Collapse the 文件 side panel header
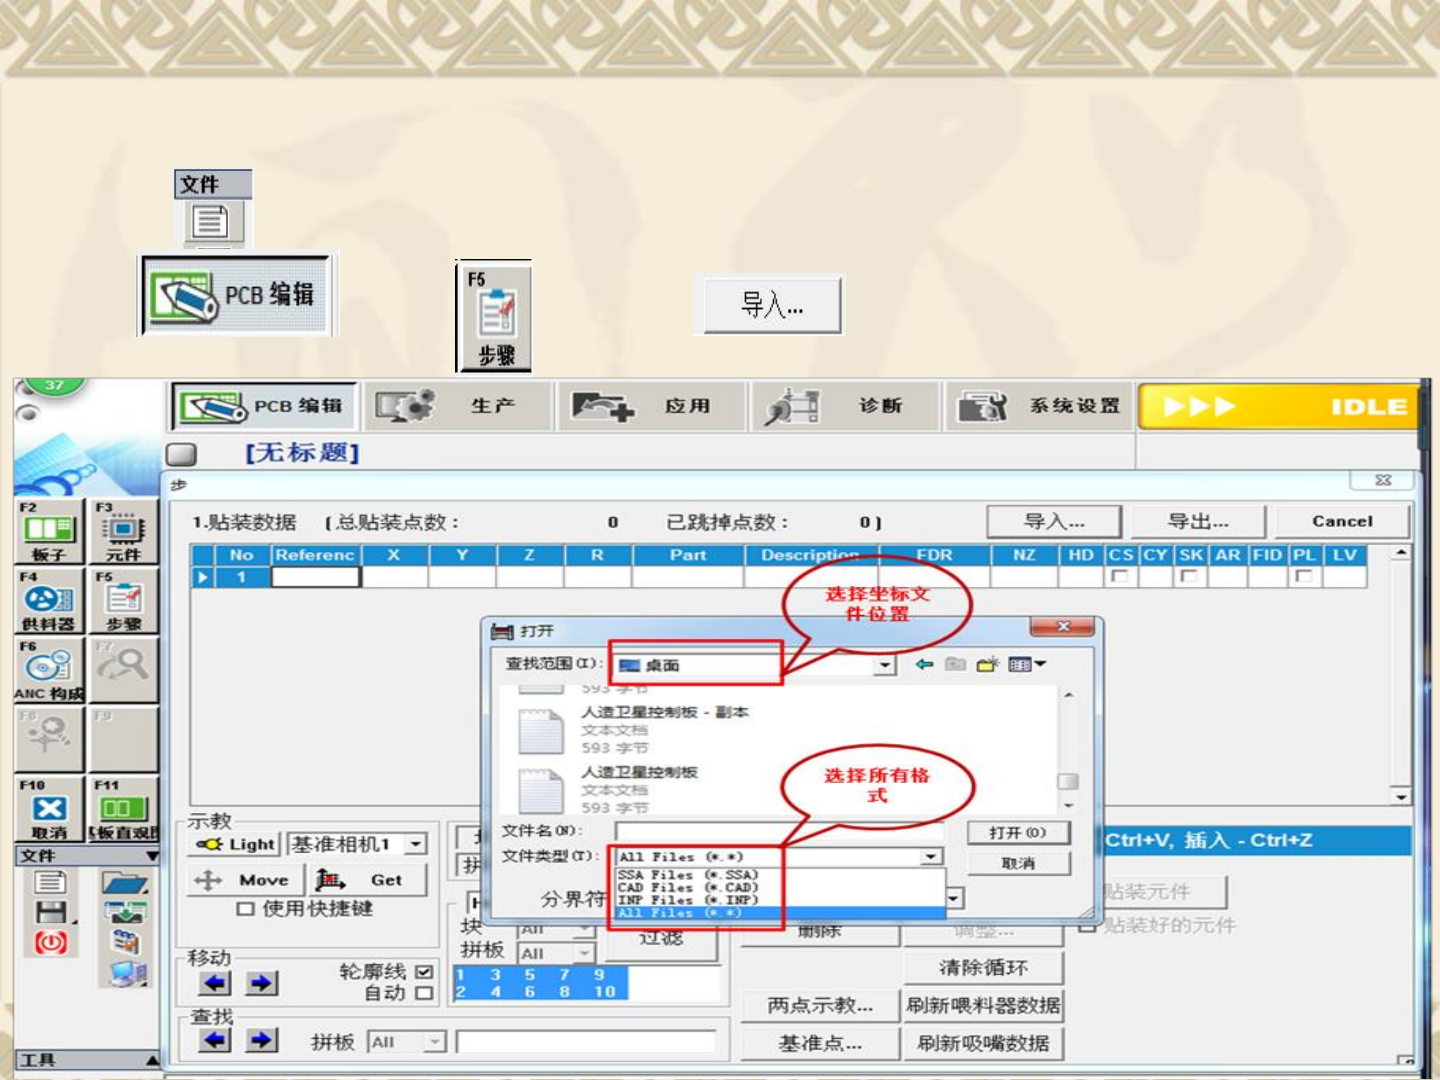Image resolution: width=1440 pixels, height=1080 pixels. tap(88, 856)
